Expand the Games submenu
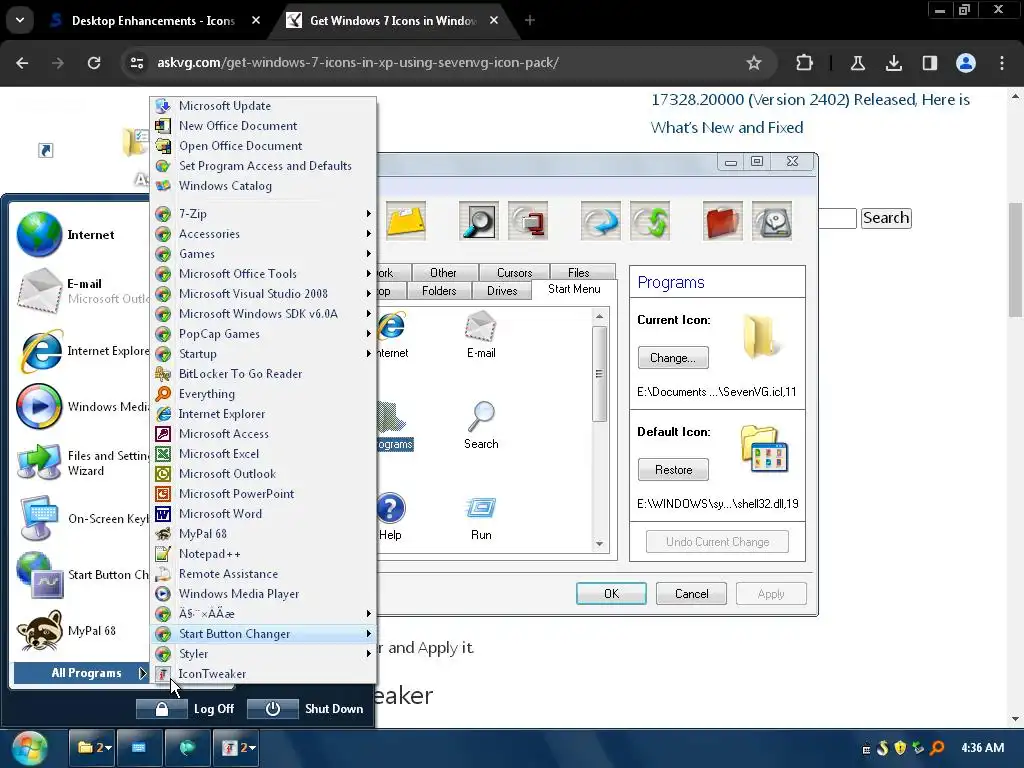The height and width of the screenshot is (768, 1024). point(264,253)
